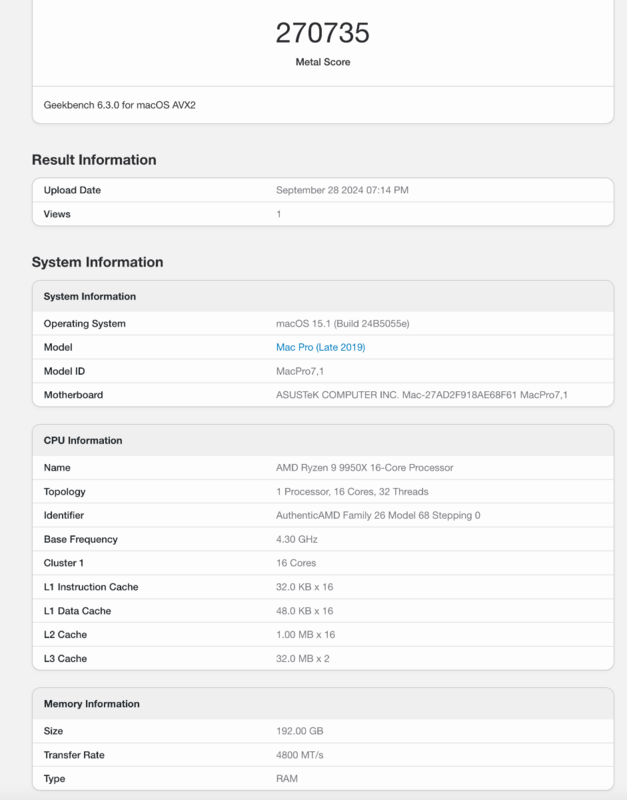Click the Metal Score label
The width and height of the screenshot is (627, 800).
(x=322, y=62)
